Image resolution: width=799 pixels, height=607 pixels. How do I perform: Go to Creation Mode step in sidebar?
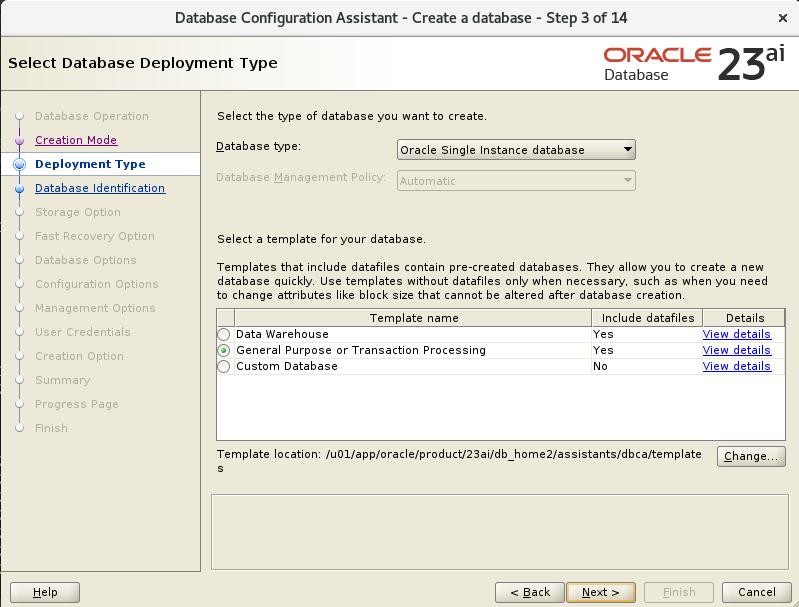click(76, 140)
